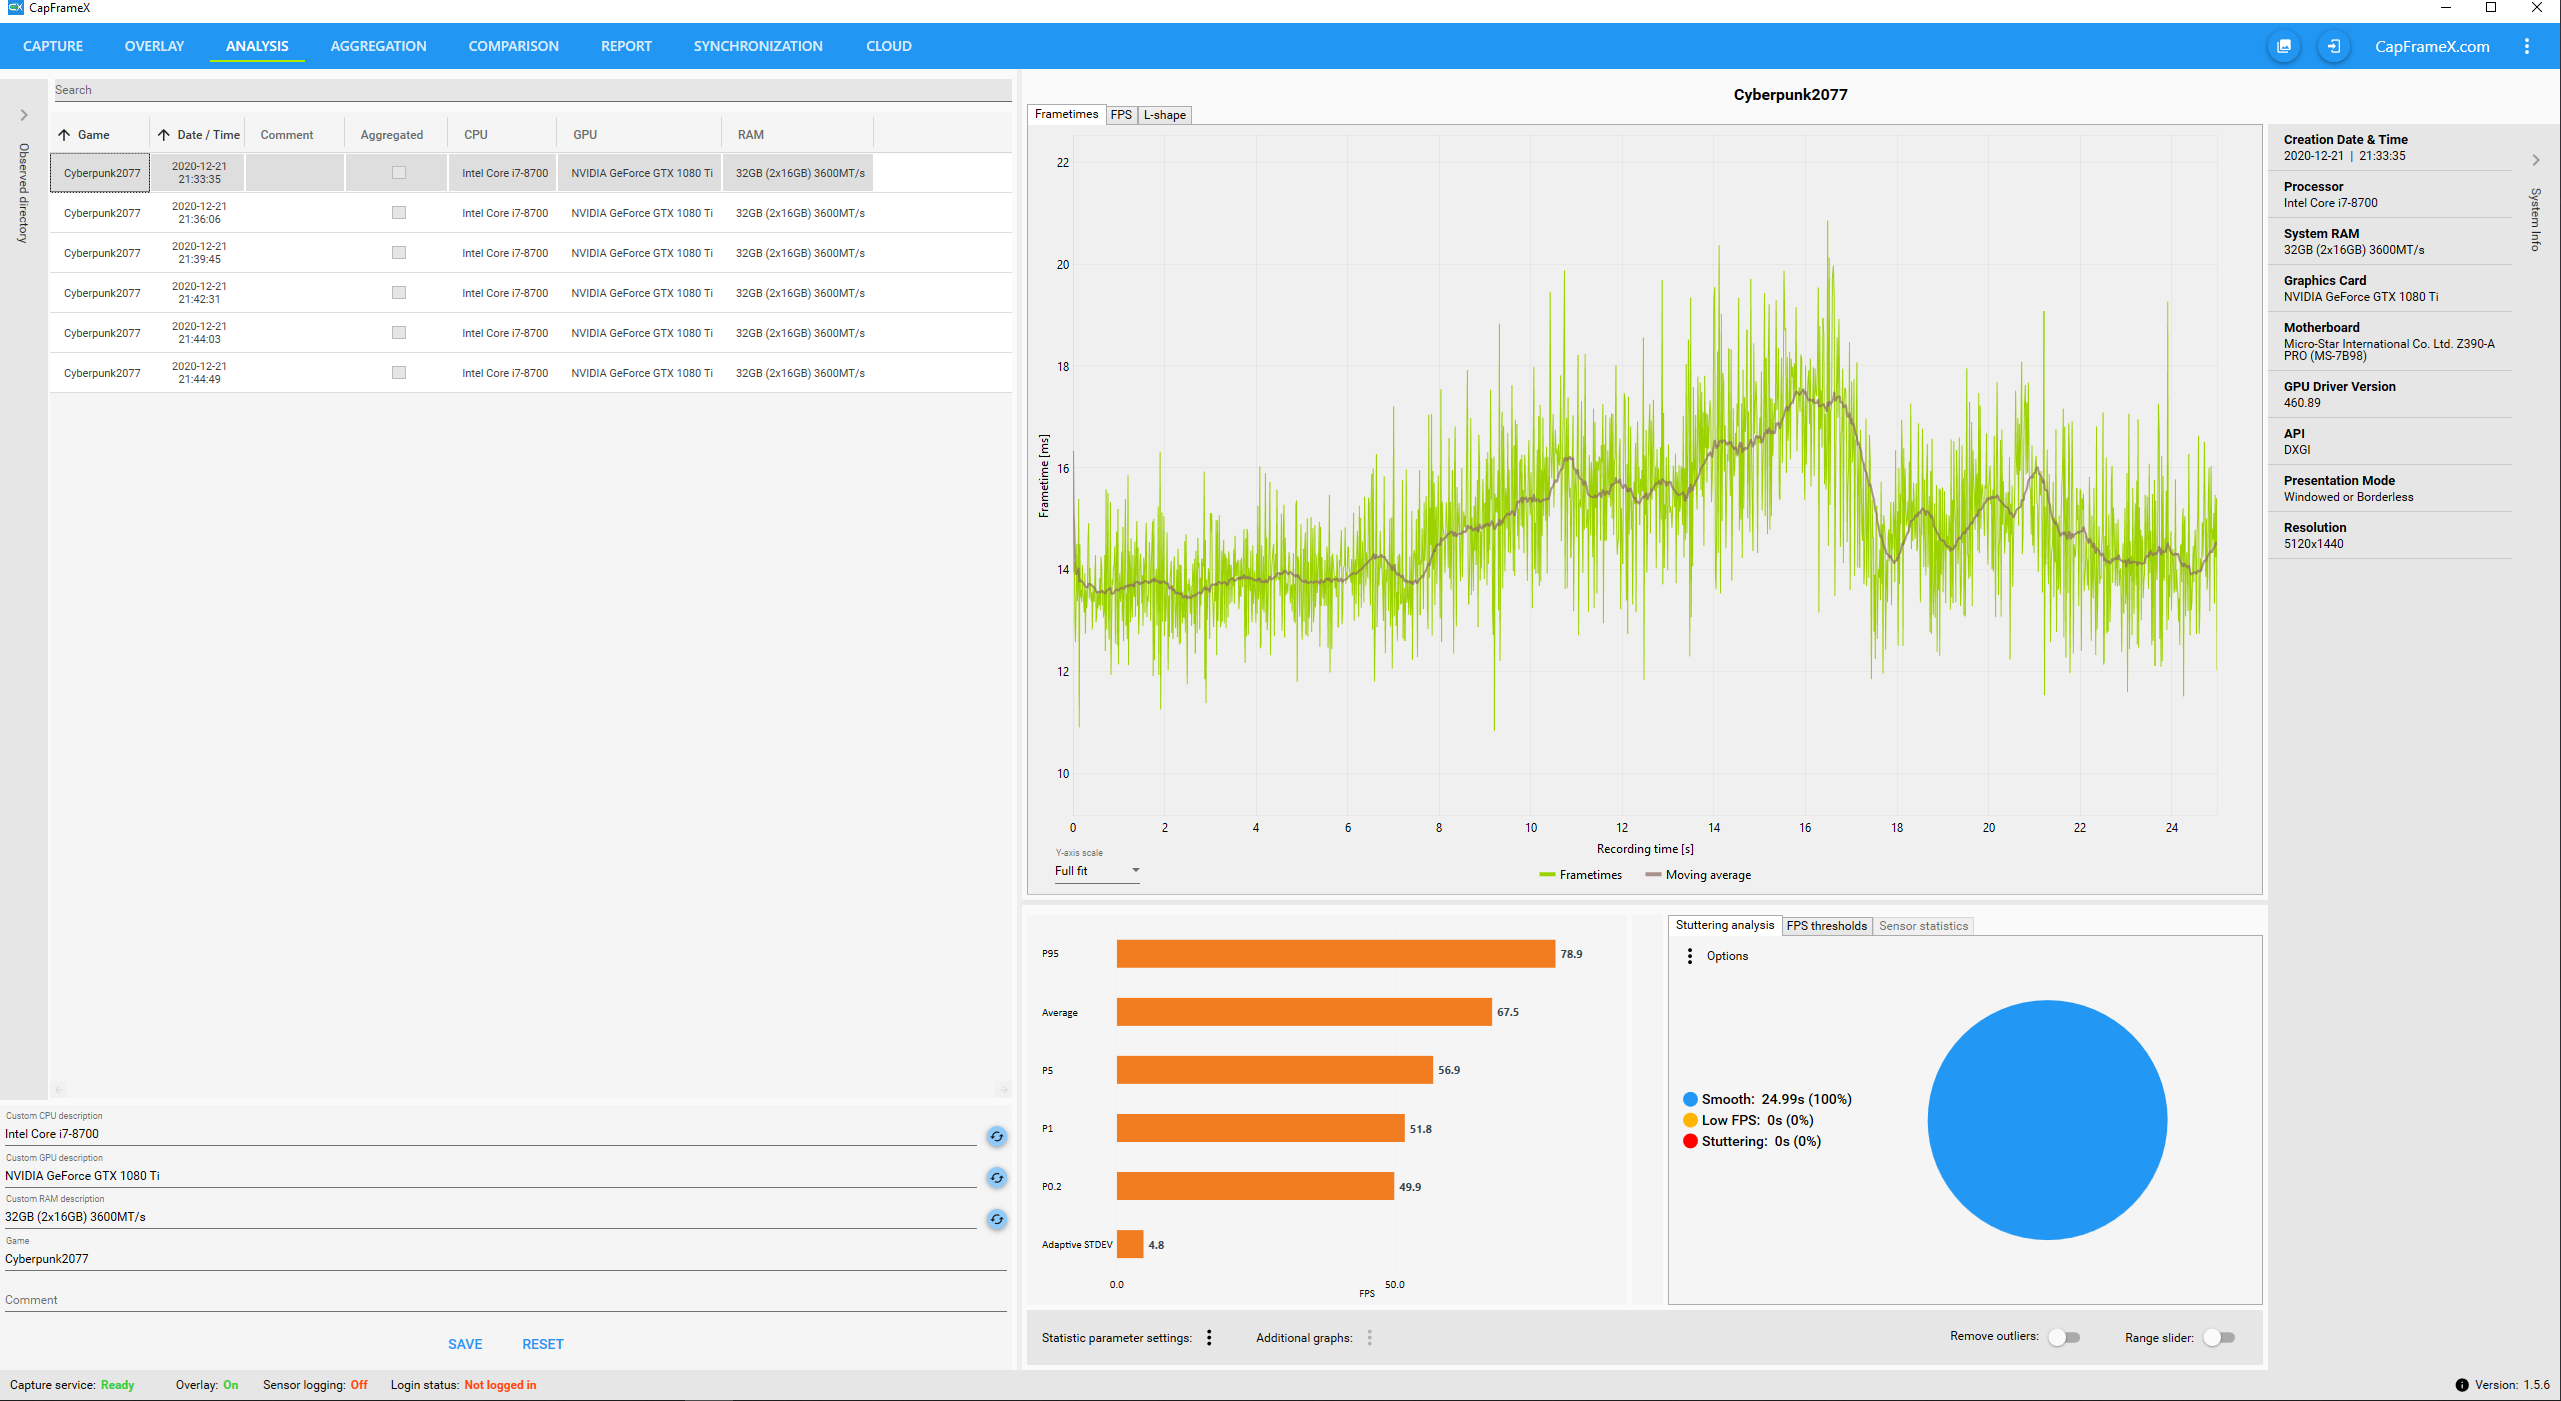Enable the Range slider toggle

(x=2218, y=1337)
